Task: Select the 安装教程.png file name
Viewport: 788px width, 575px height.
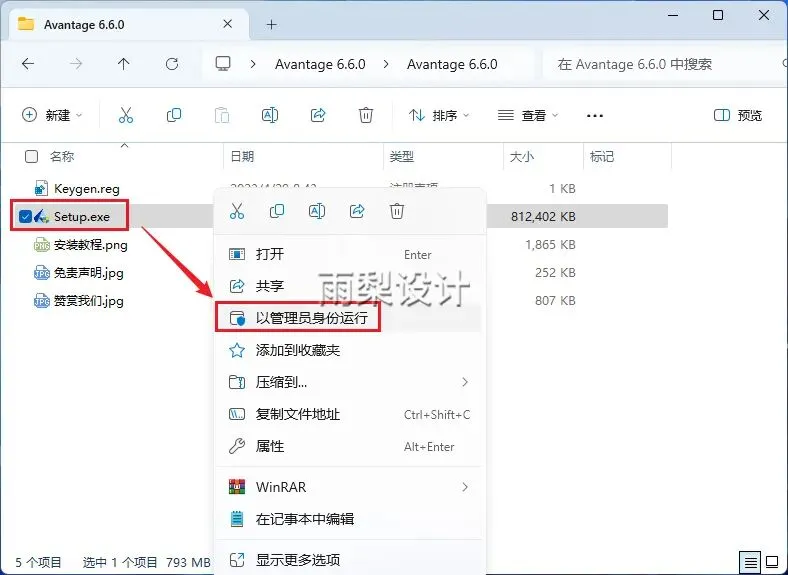Action: point(91,245)
